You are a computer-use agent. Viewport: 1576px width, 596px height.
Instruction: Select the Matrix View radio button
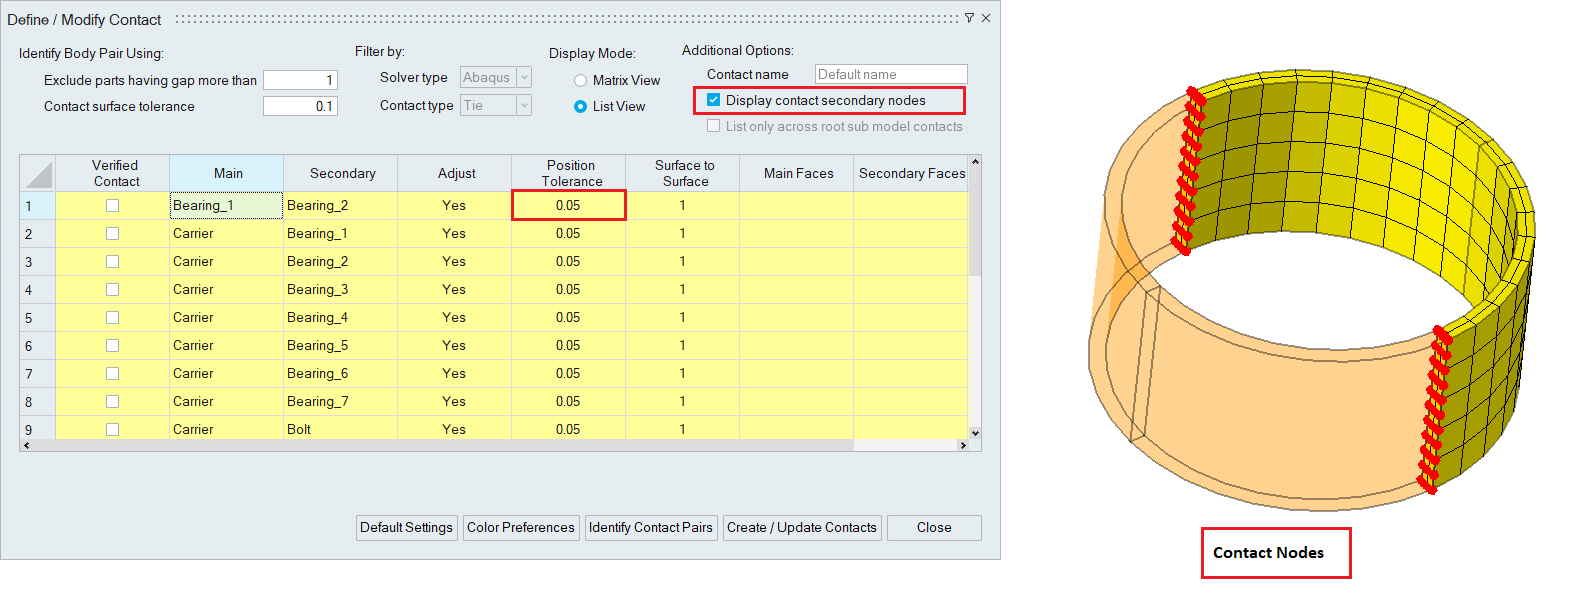tap(580, 81)
